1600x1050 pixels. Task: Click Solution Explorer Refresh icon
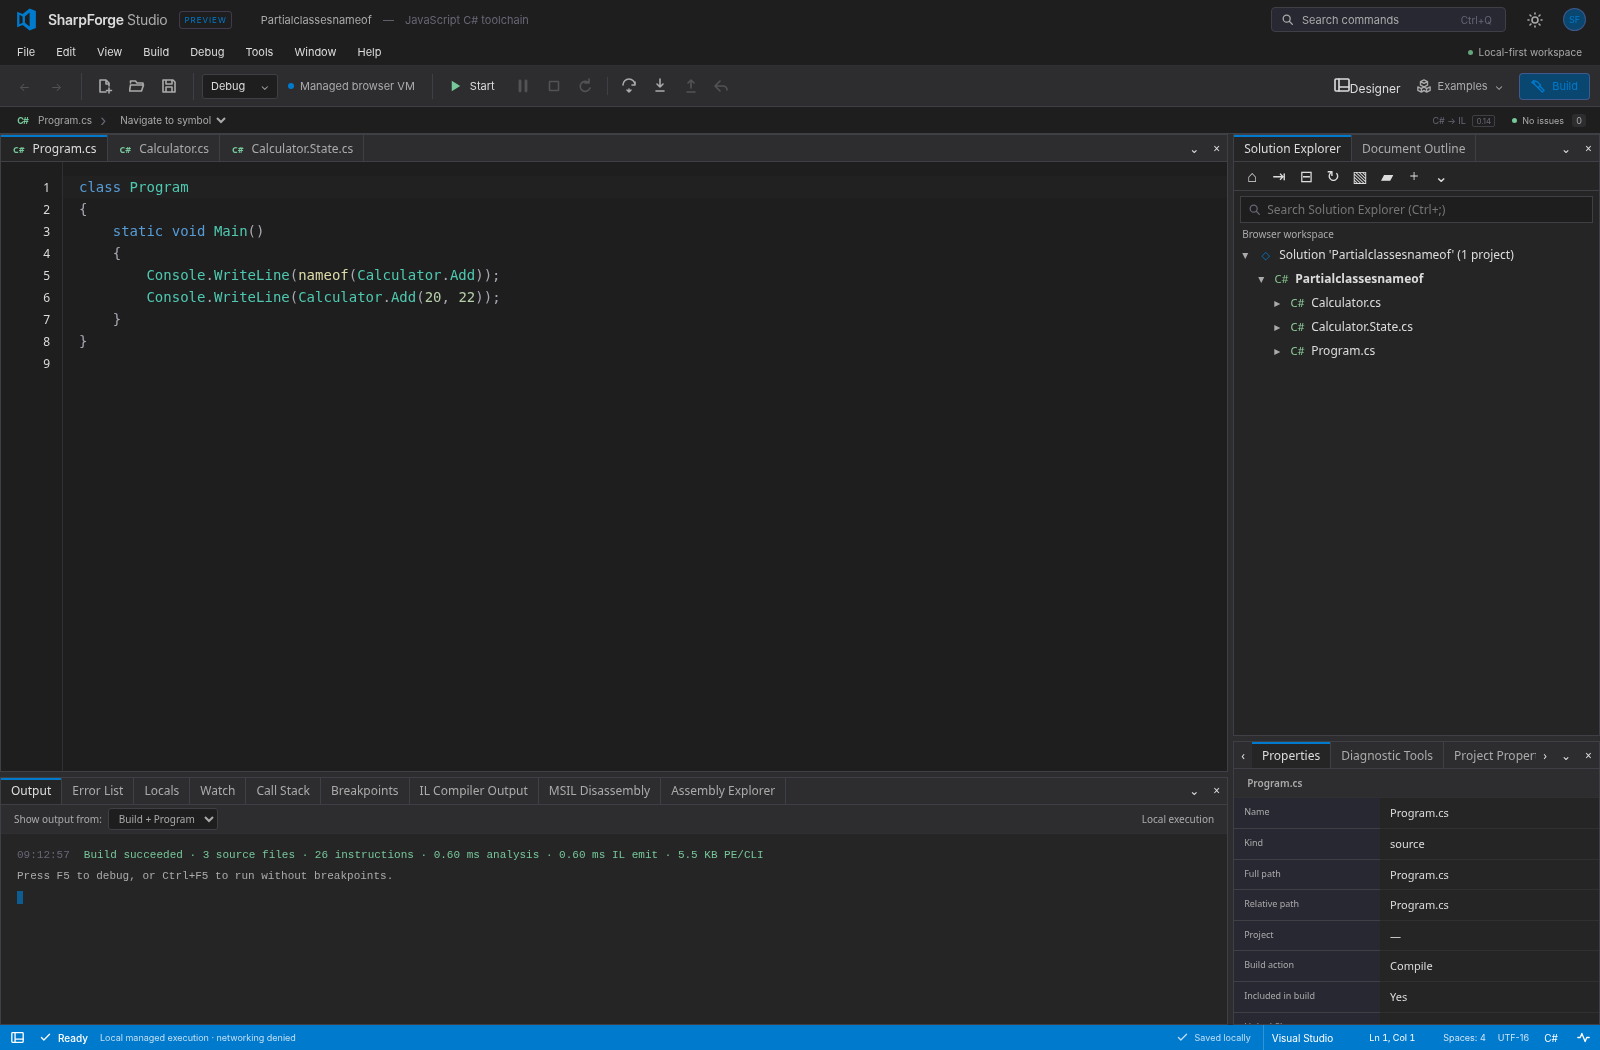click(1333, 177)
